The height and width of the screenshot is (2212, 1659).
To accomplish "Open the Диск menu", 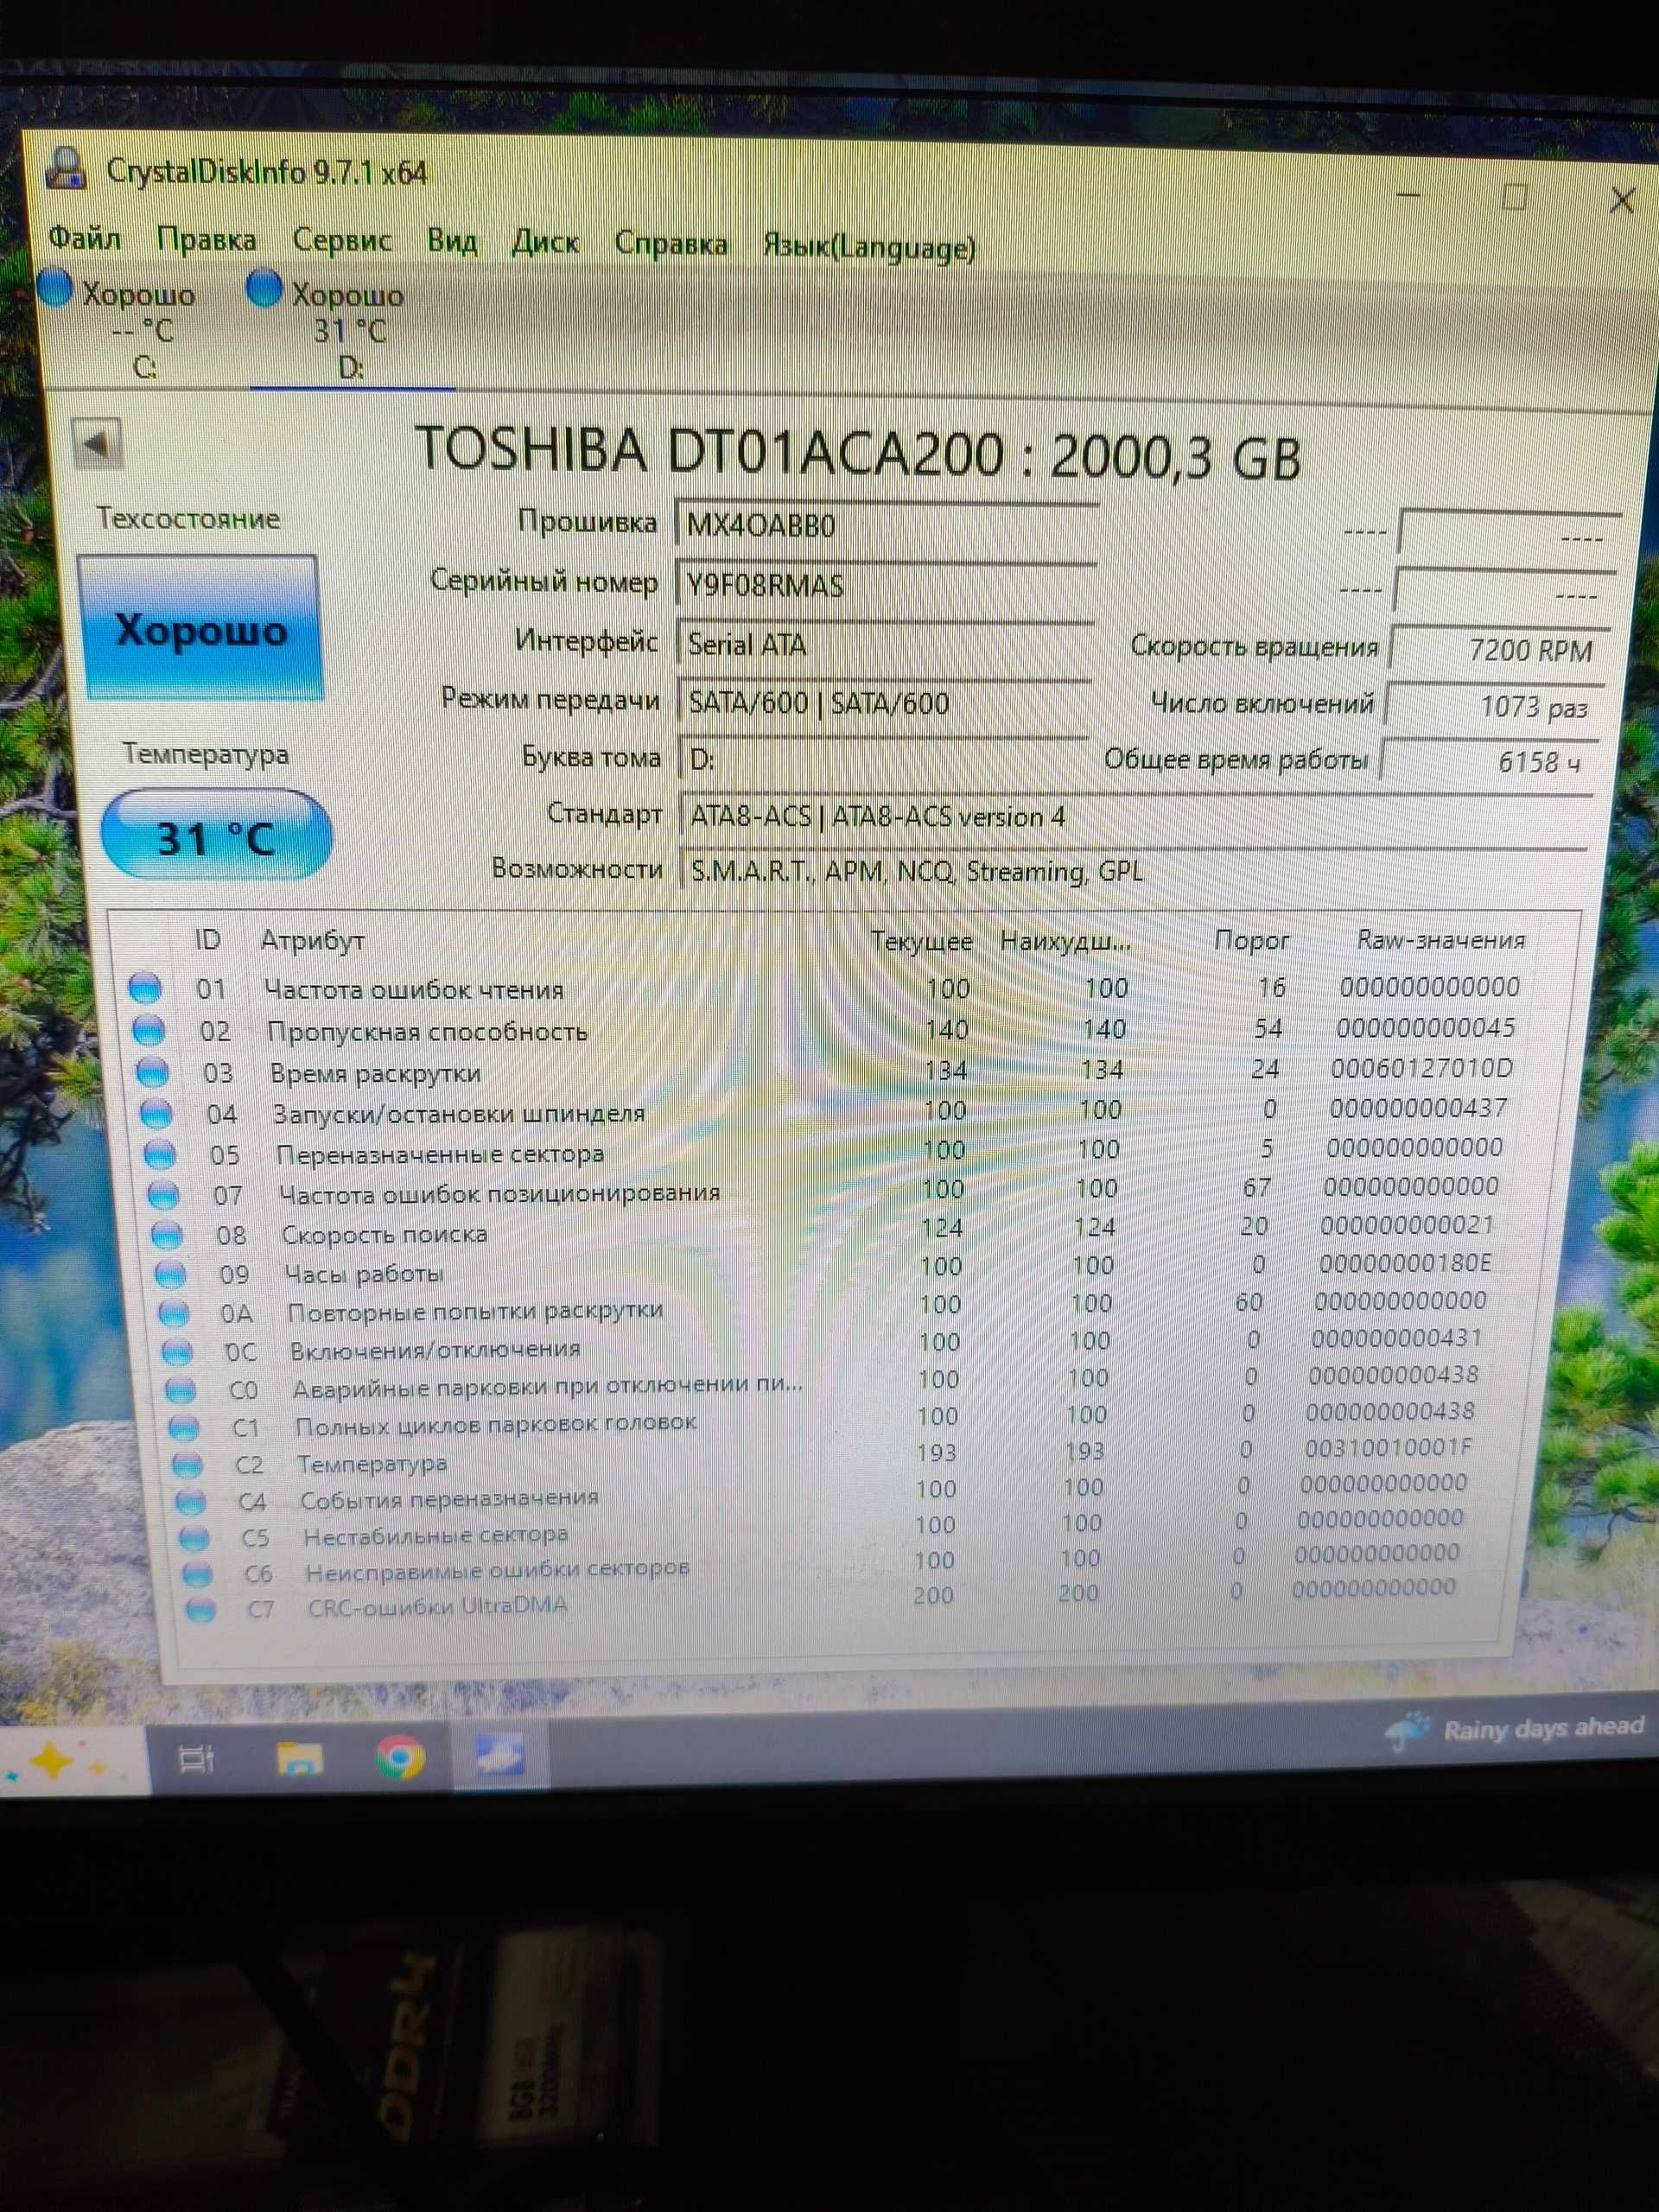I will click(x=545, y=242).
